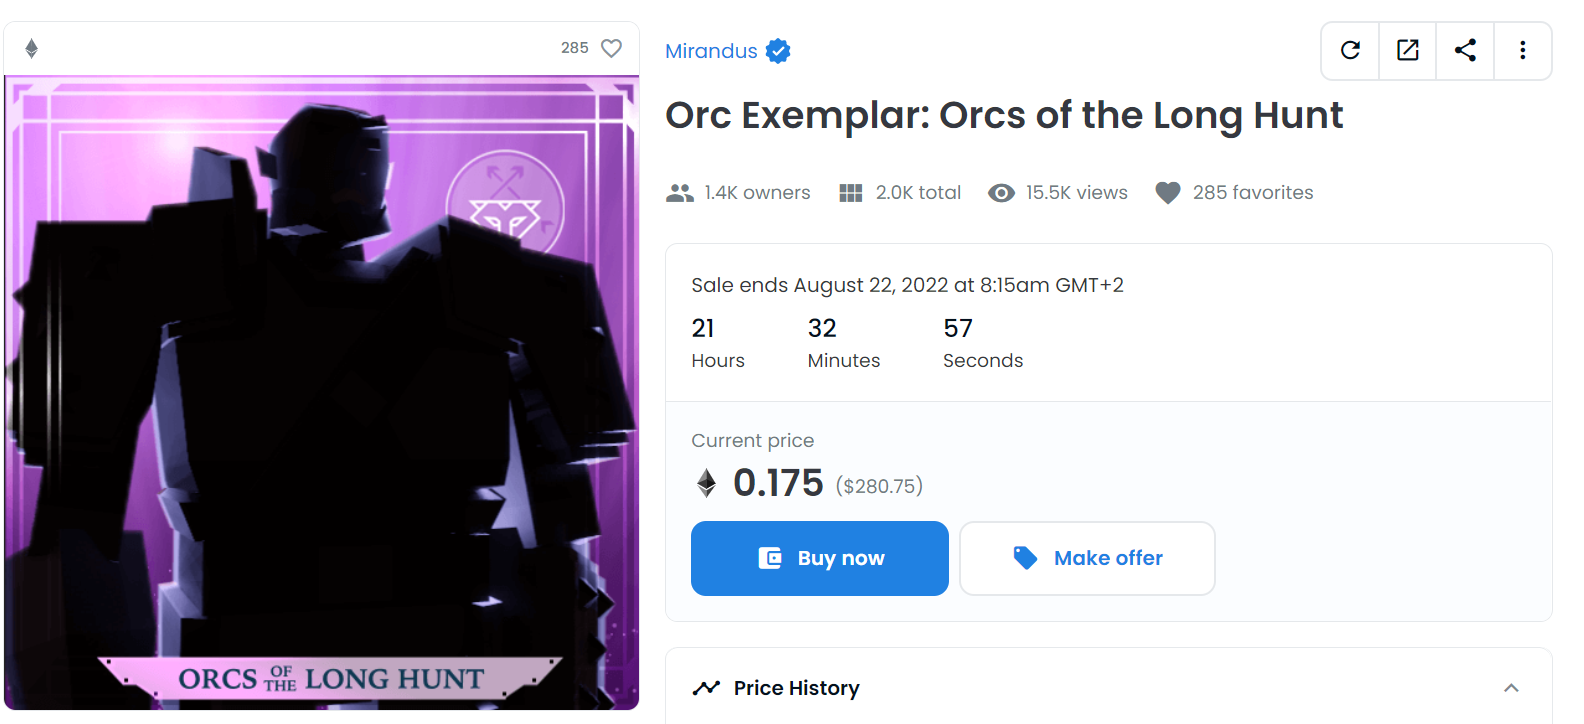Screen dimensions: 1584x724
Task: Click the Buy now button
Action: pyautogui.click(x=819, y=558)
